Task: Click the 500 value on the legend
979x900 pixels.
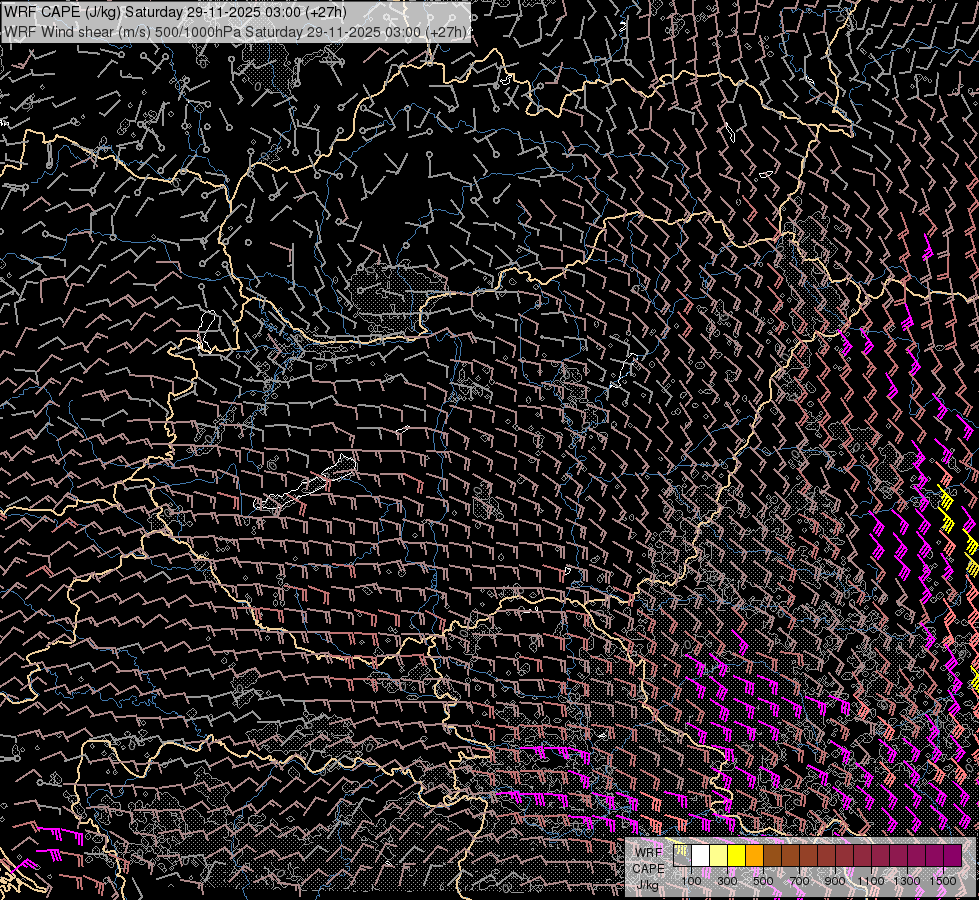Action: pos(763,880)
